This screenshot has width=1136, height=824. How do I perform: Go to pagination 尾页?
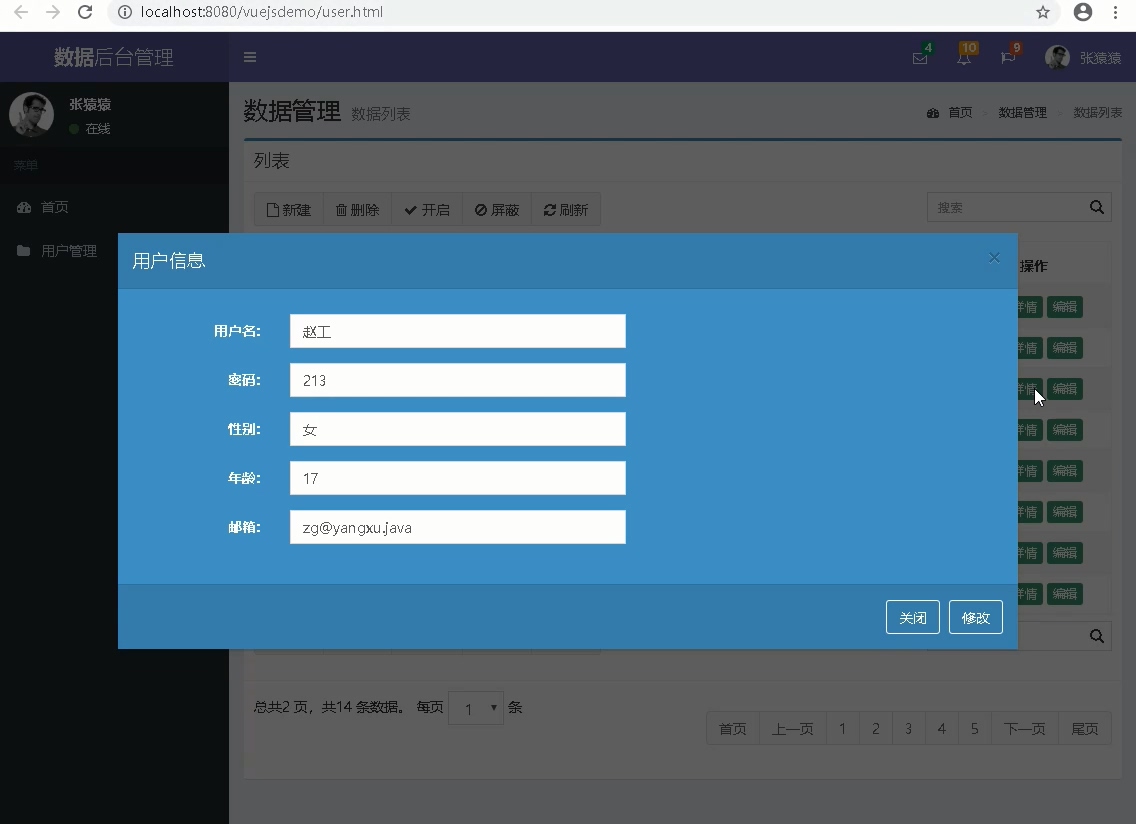pos(1085,728)
